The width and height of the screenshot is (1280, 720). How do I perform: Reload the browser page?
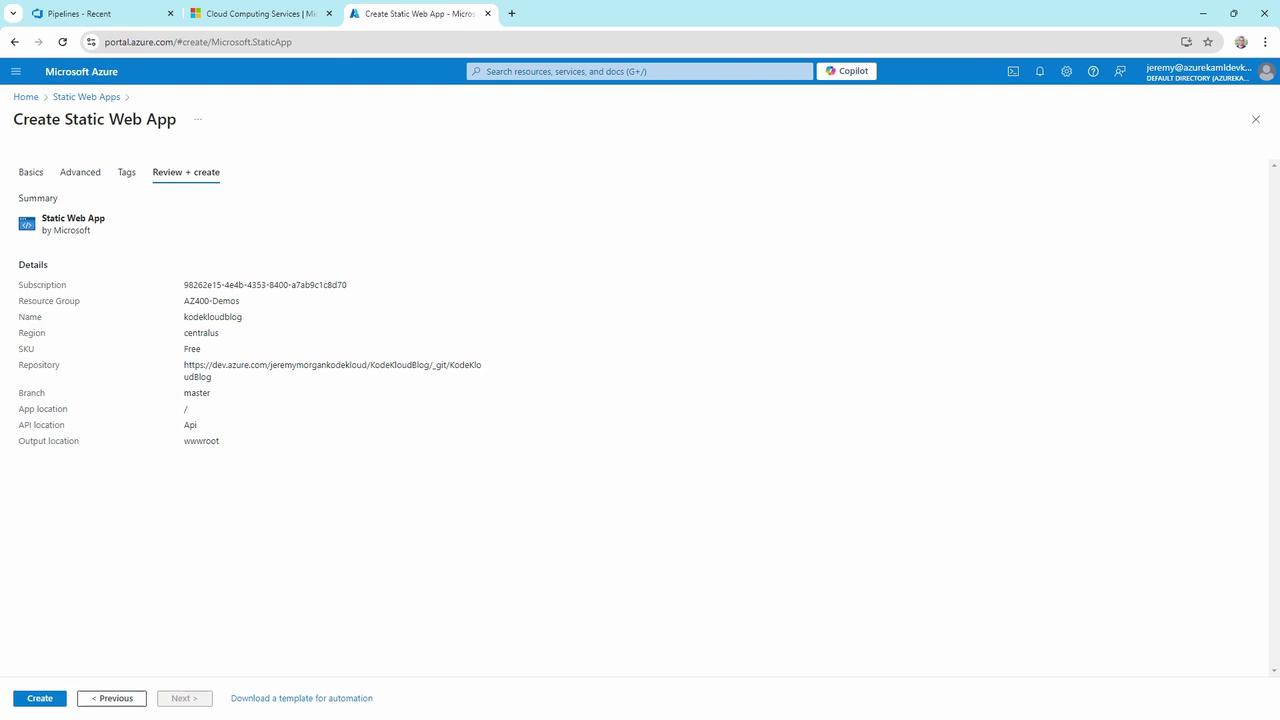62,42
